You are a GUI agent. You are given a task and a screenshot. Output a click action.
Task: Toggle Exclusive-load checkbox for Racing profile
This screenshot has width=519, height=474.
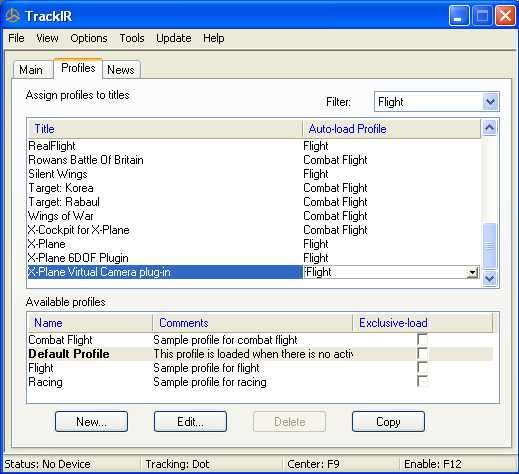pos(422,381)
